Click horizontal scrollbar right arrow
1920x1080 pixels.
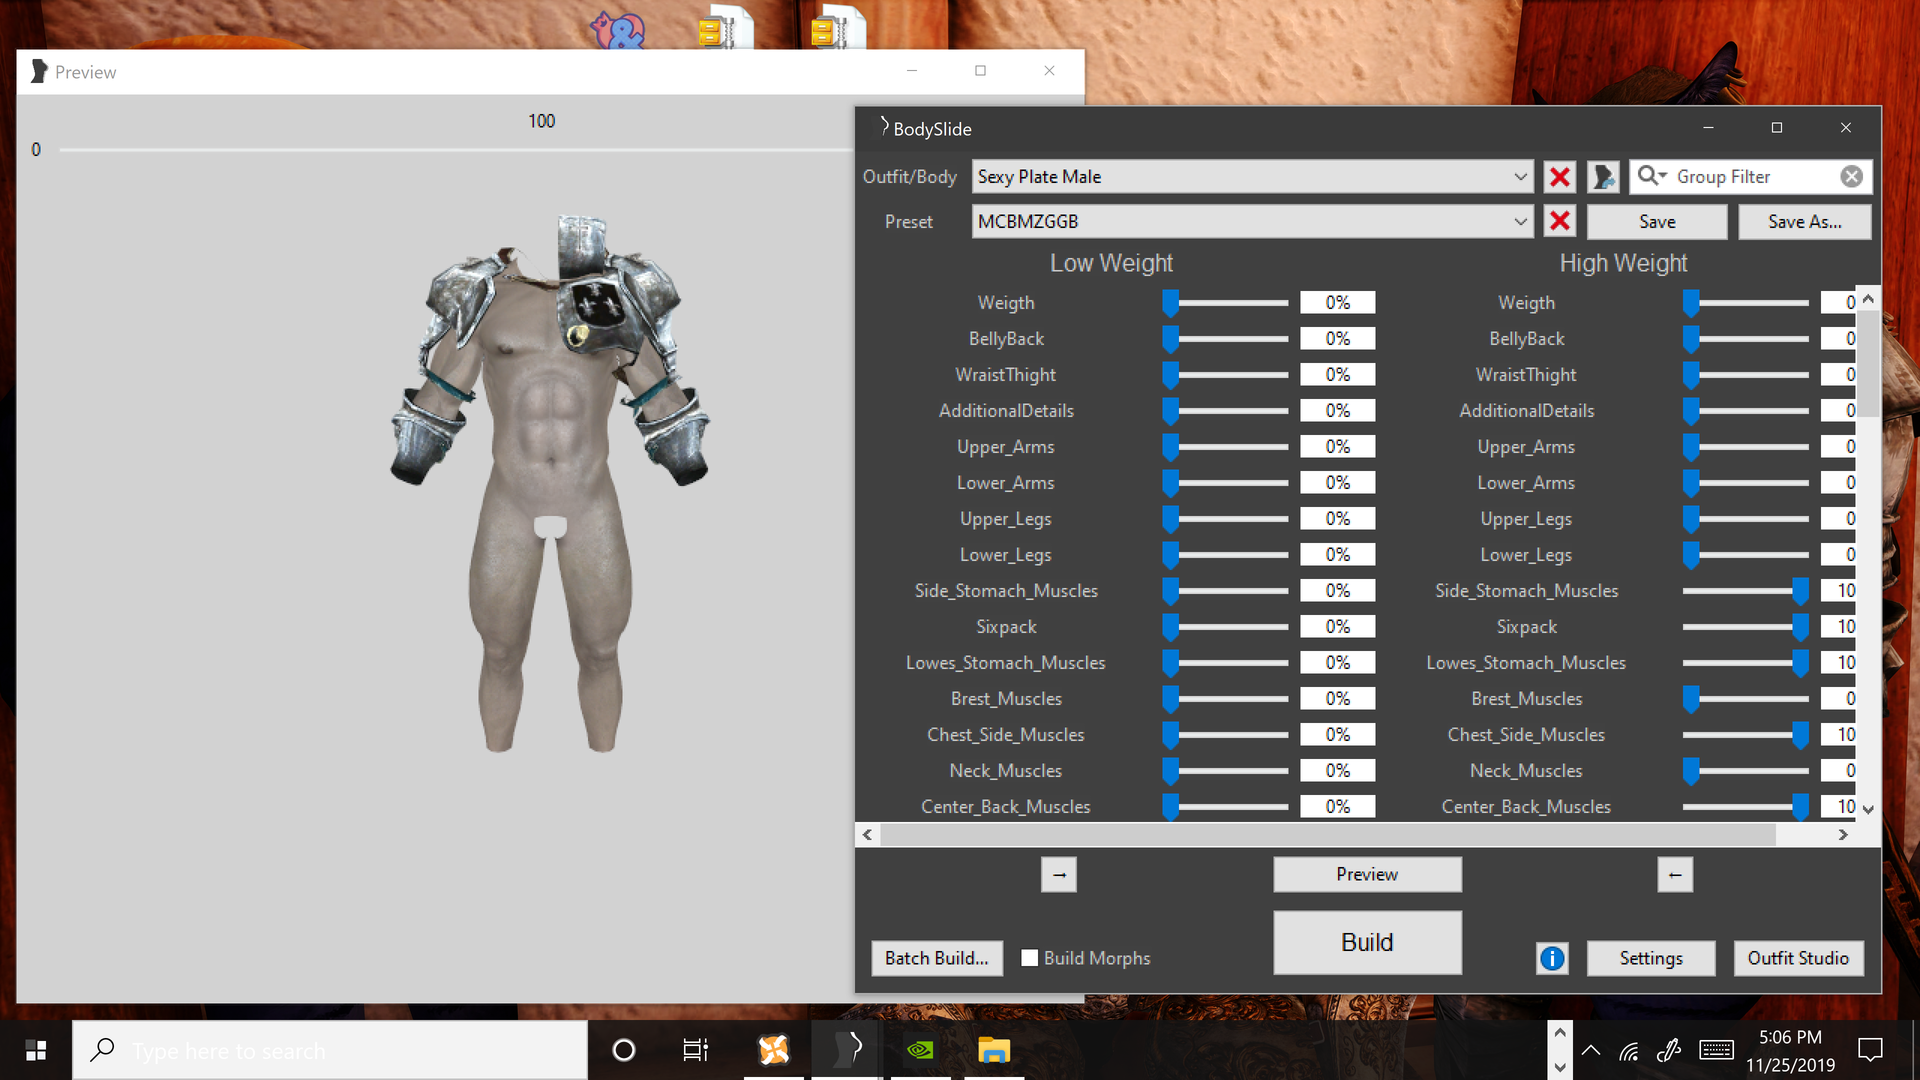[1843, 834]
